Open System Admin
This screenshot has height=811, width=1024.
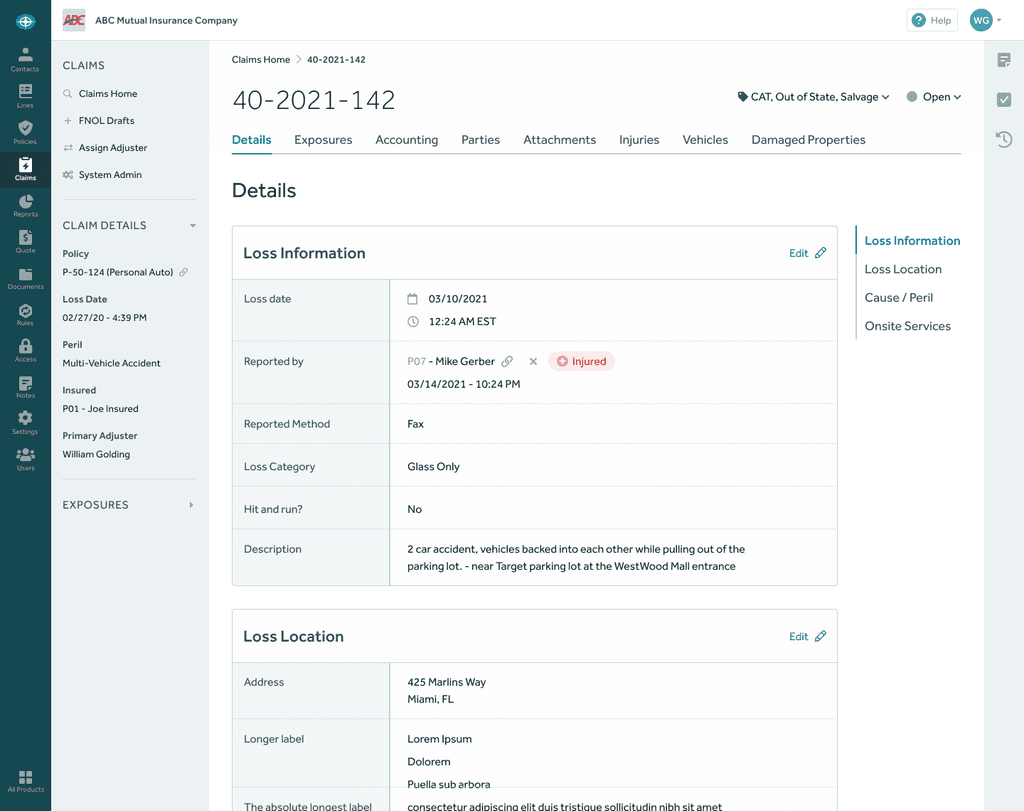(x=110, y=175)
